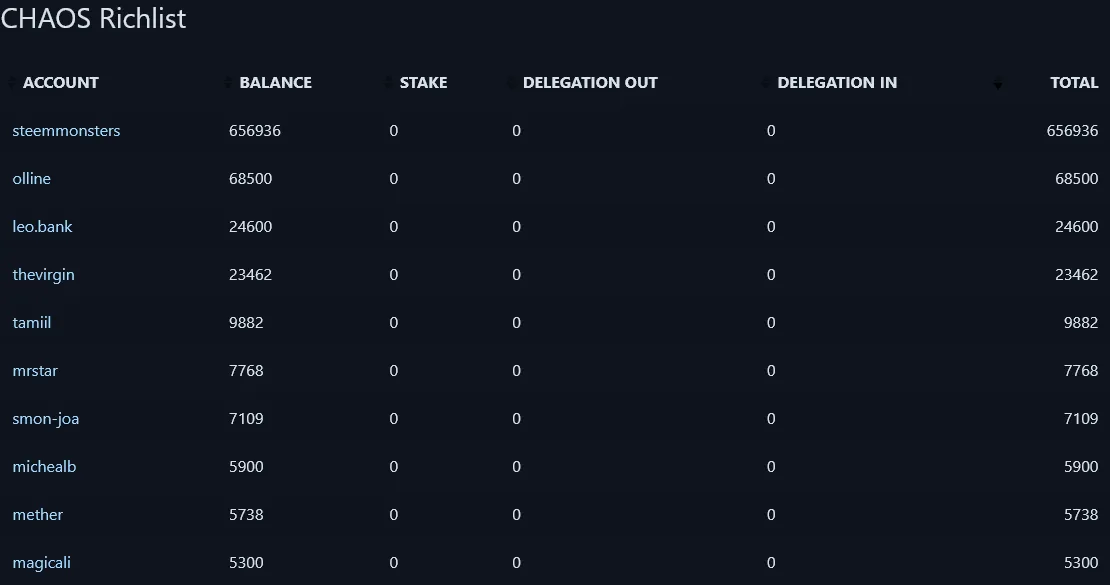
Task: Click the CHAOS Richlist page title
Action: 93,18
